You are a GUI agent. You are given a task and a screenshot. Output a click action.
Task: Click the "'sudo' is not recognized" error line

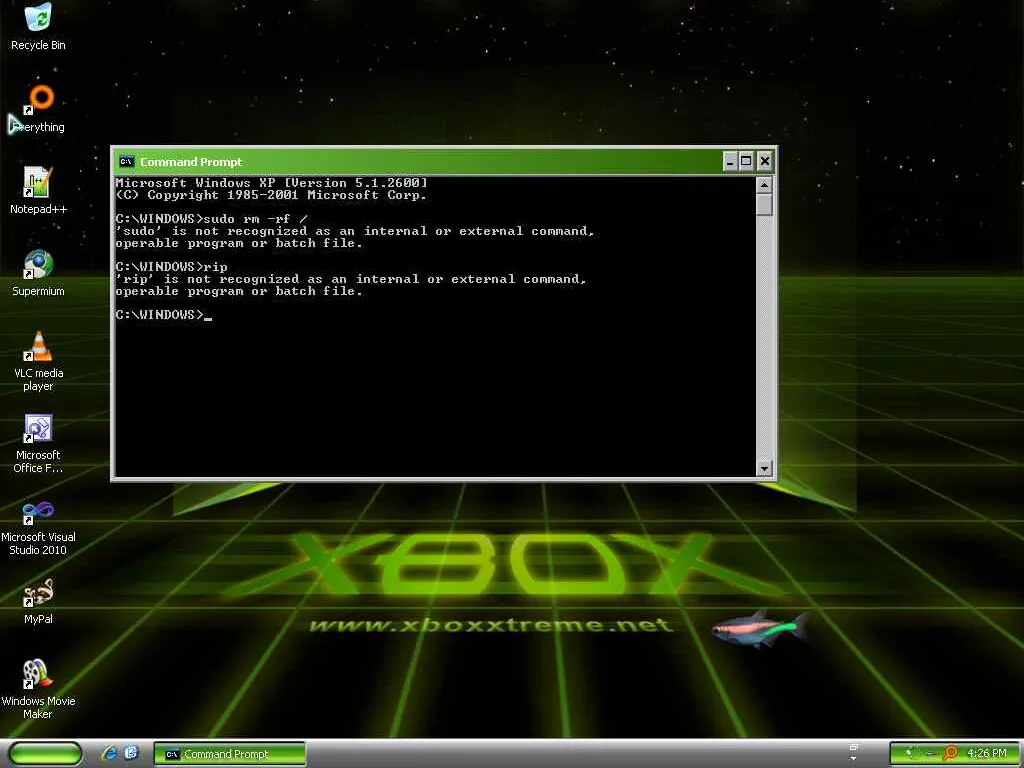tap(355, 231)
